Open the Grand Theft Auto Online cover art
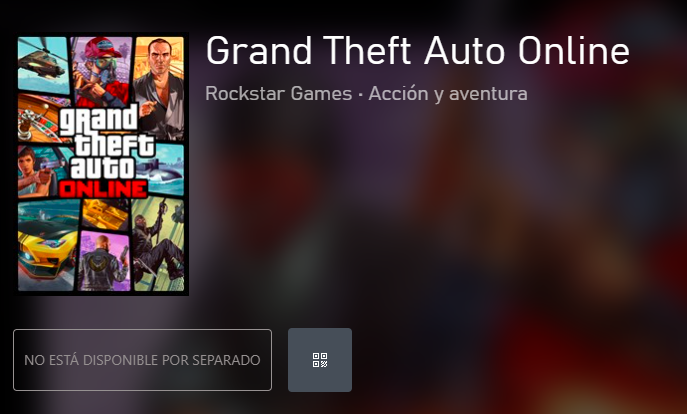The width and height of the screenshot is (687, 414). click(101, 164)
